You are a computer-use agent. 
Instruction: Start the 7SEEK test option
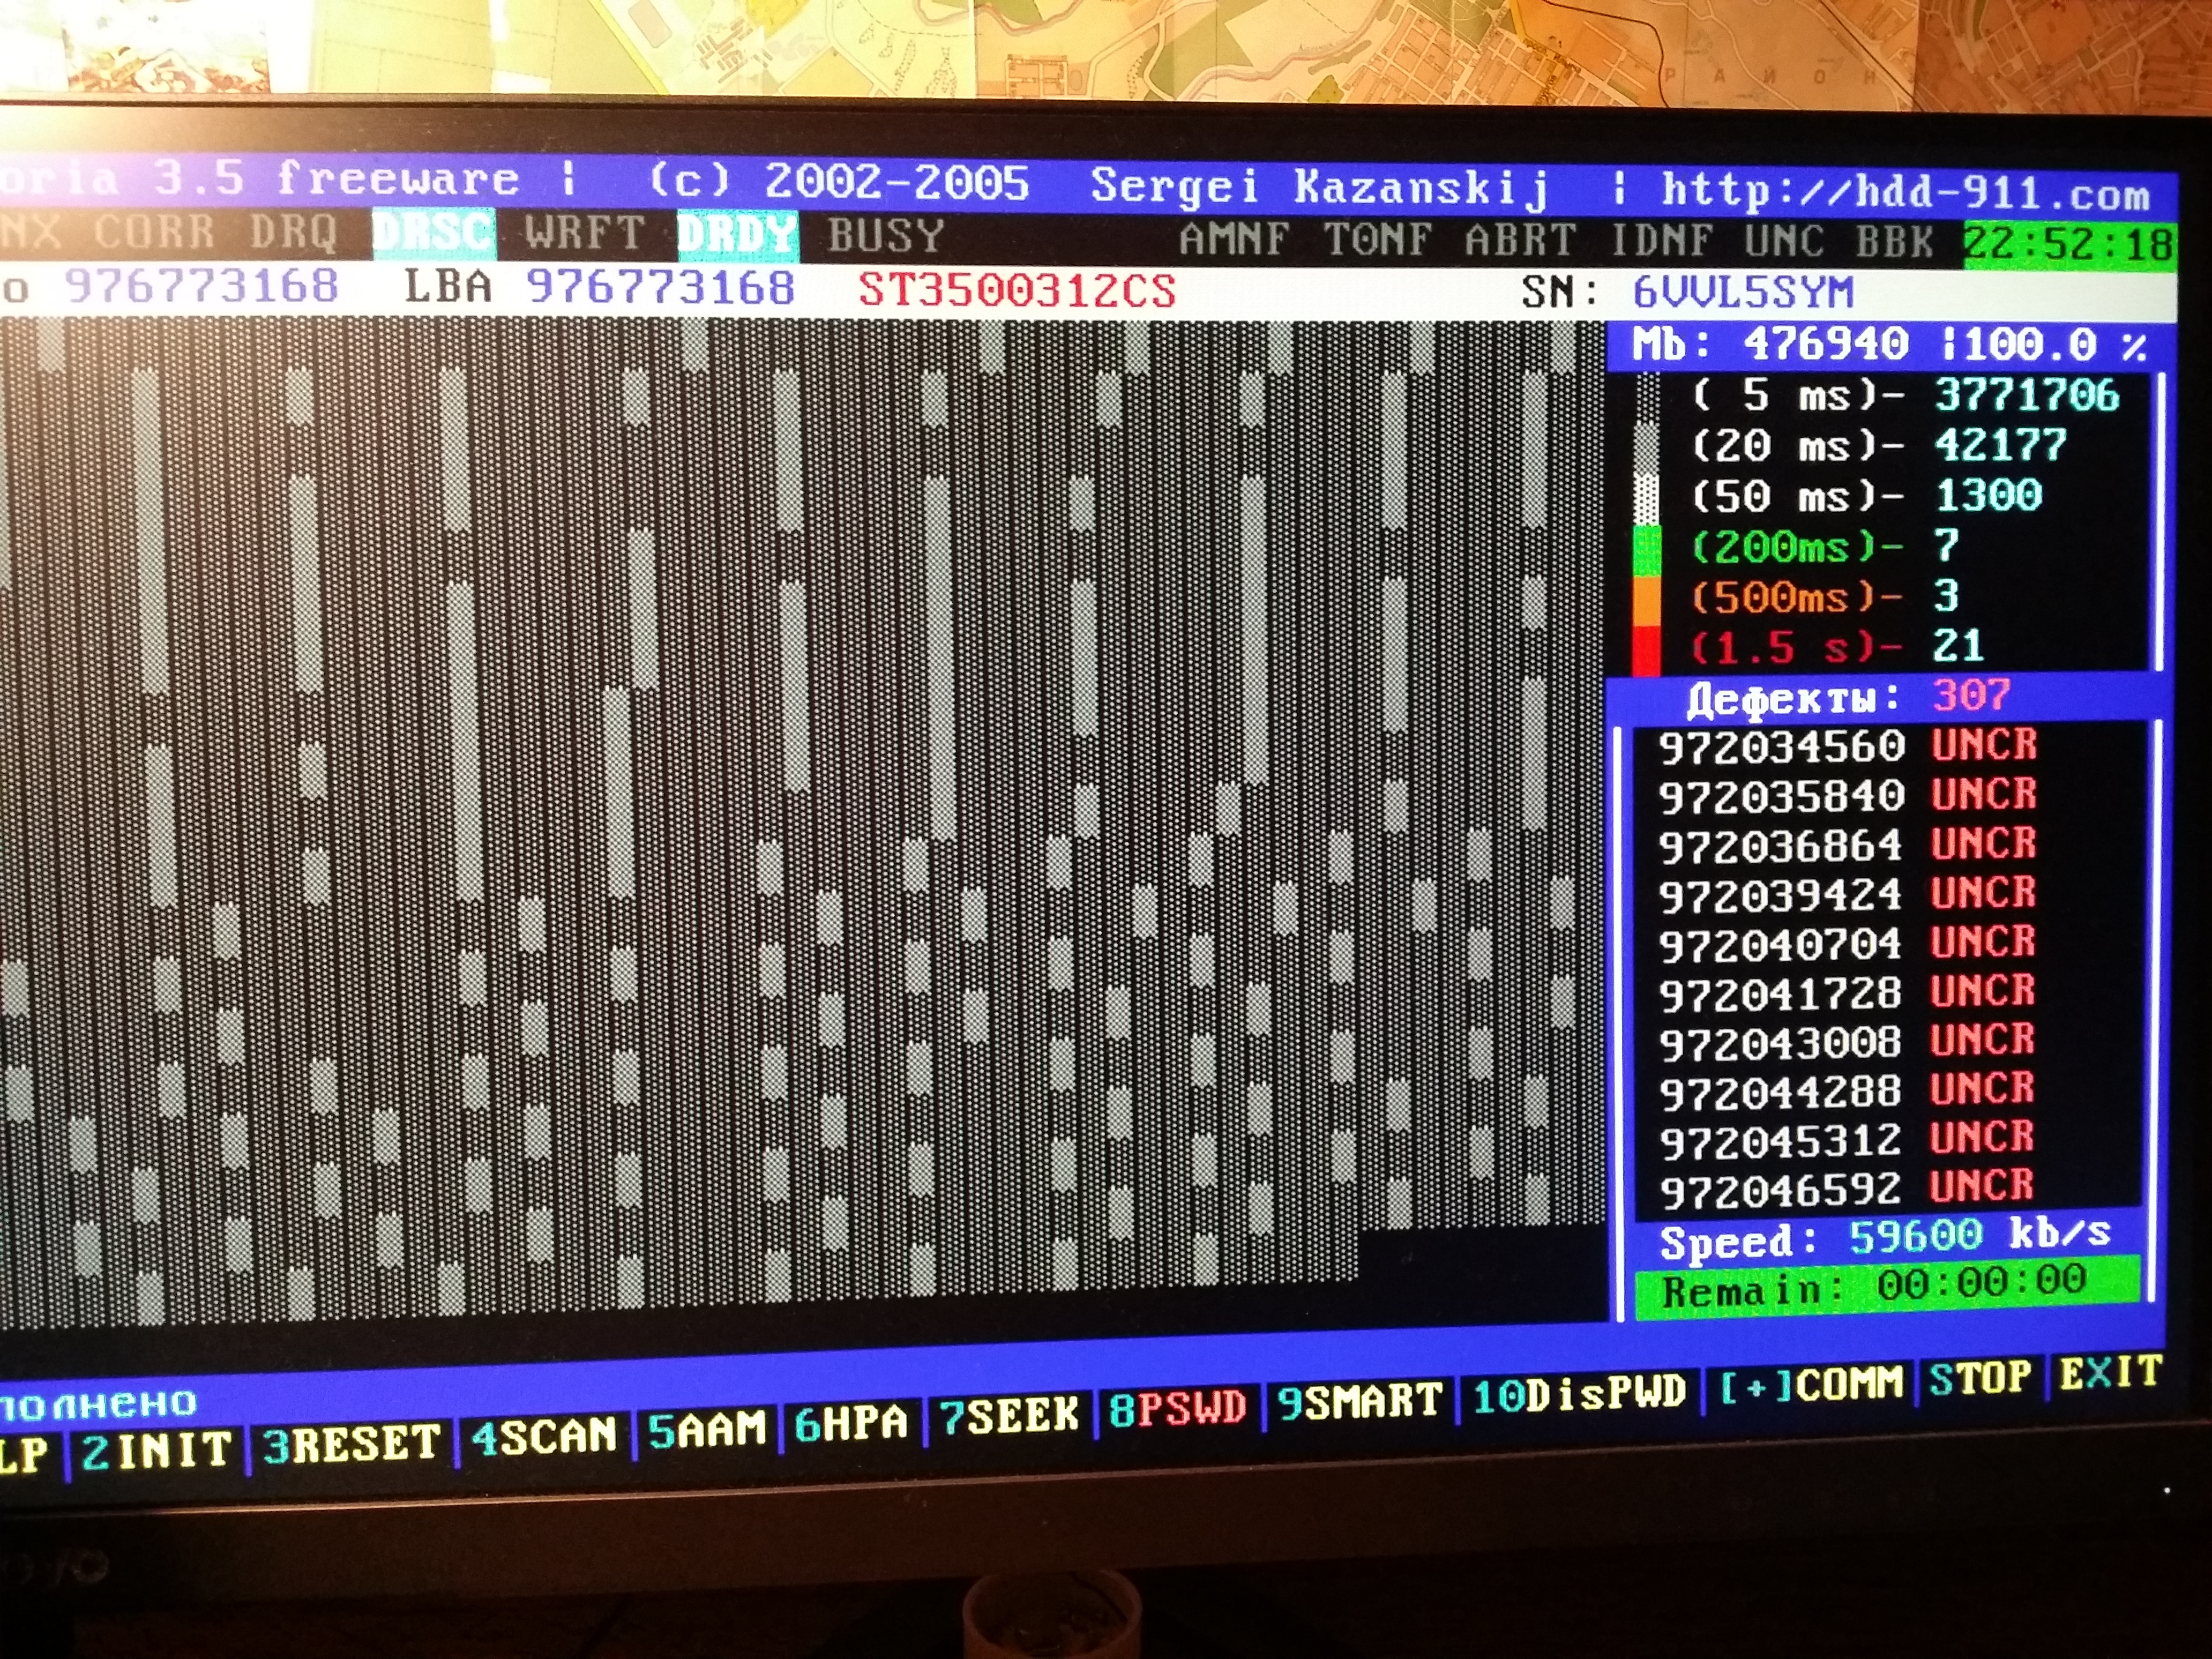(x=1010, y=1417)
